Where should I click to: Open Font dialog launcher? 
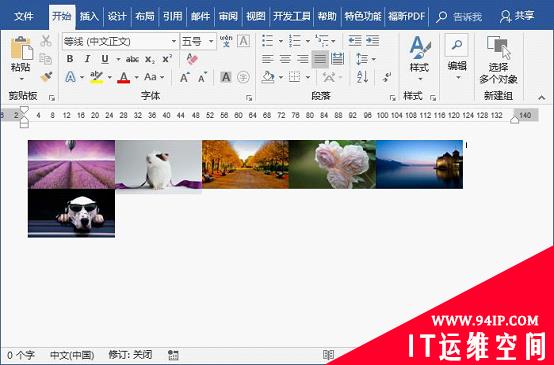coord(249,98)
